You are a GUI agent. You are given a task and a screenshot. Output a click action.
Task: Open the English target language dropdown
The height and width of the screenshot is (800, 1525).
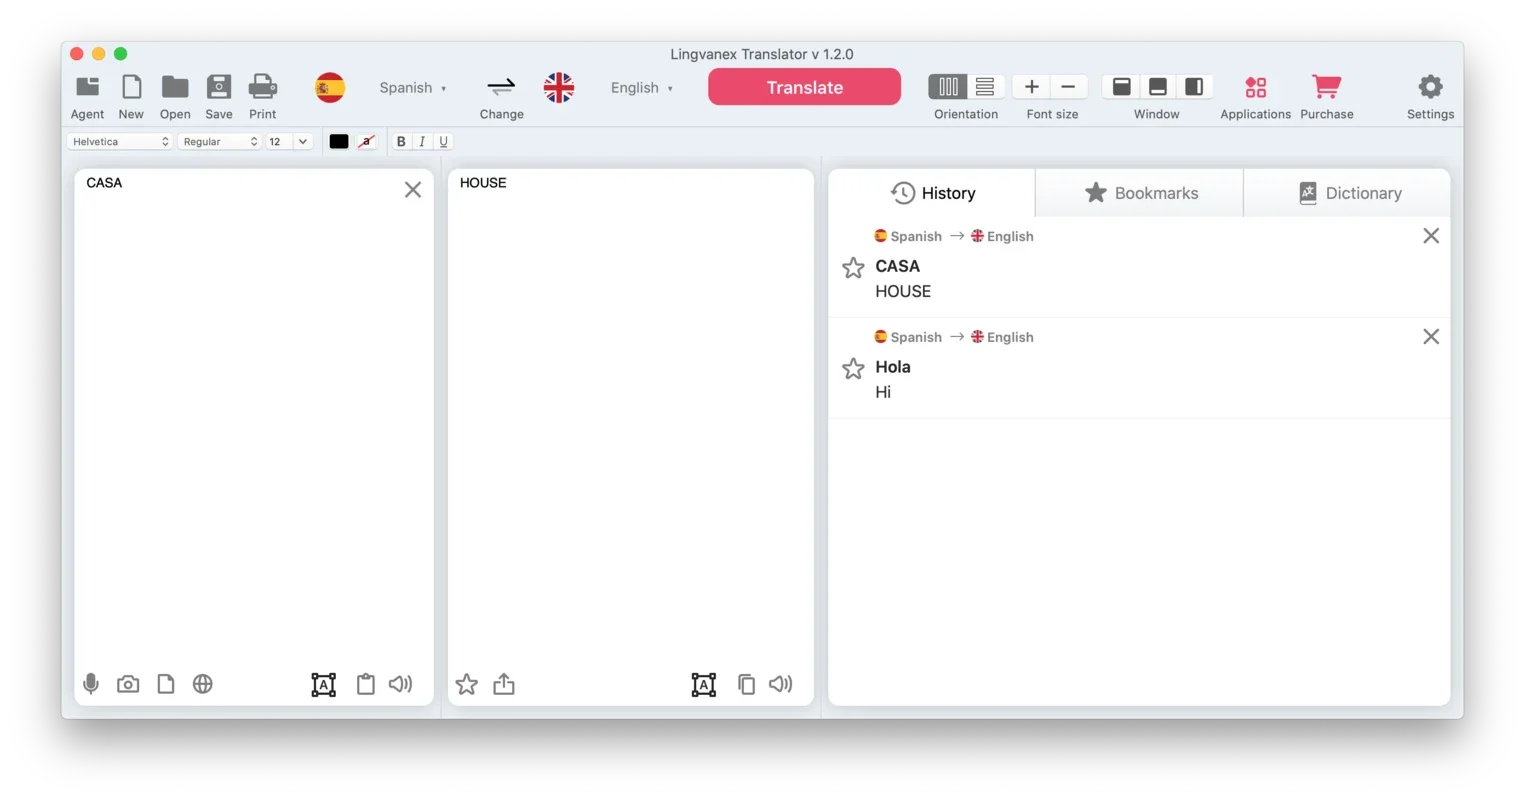click(642, 88)
